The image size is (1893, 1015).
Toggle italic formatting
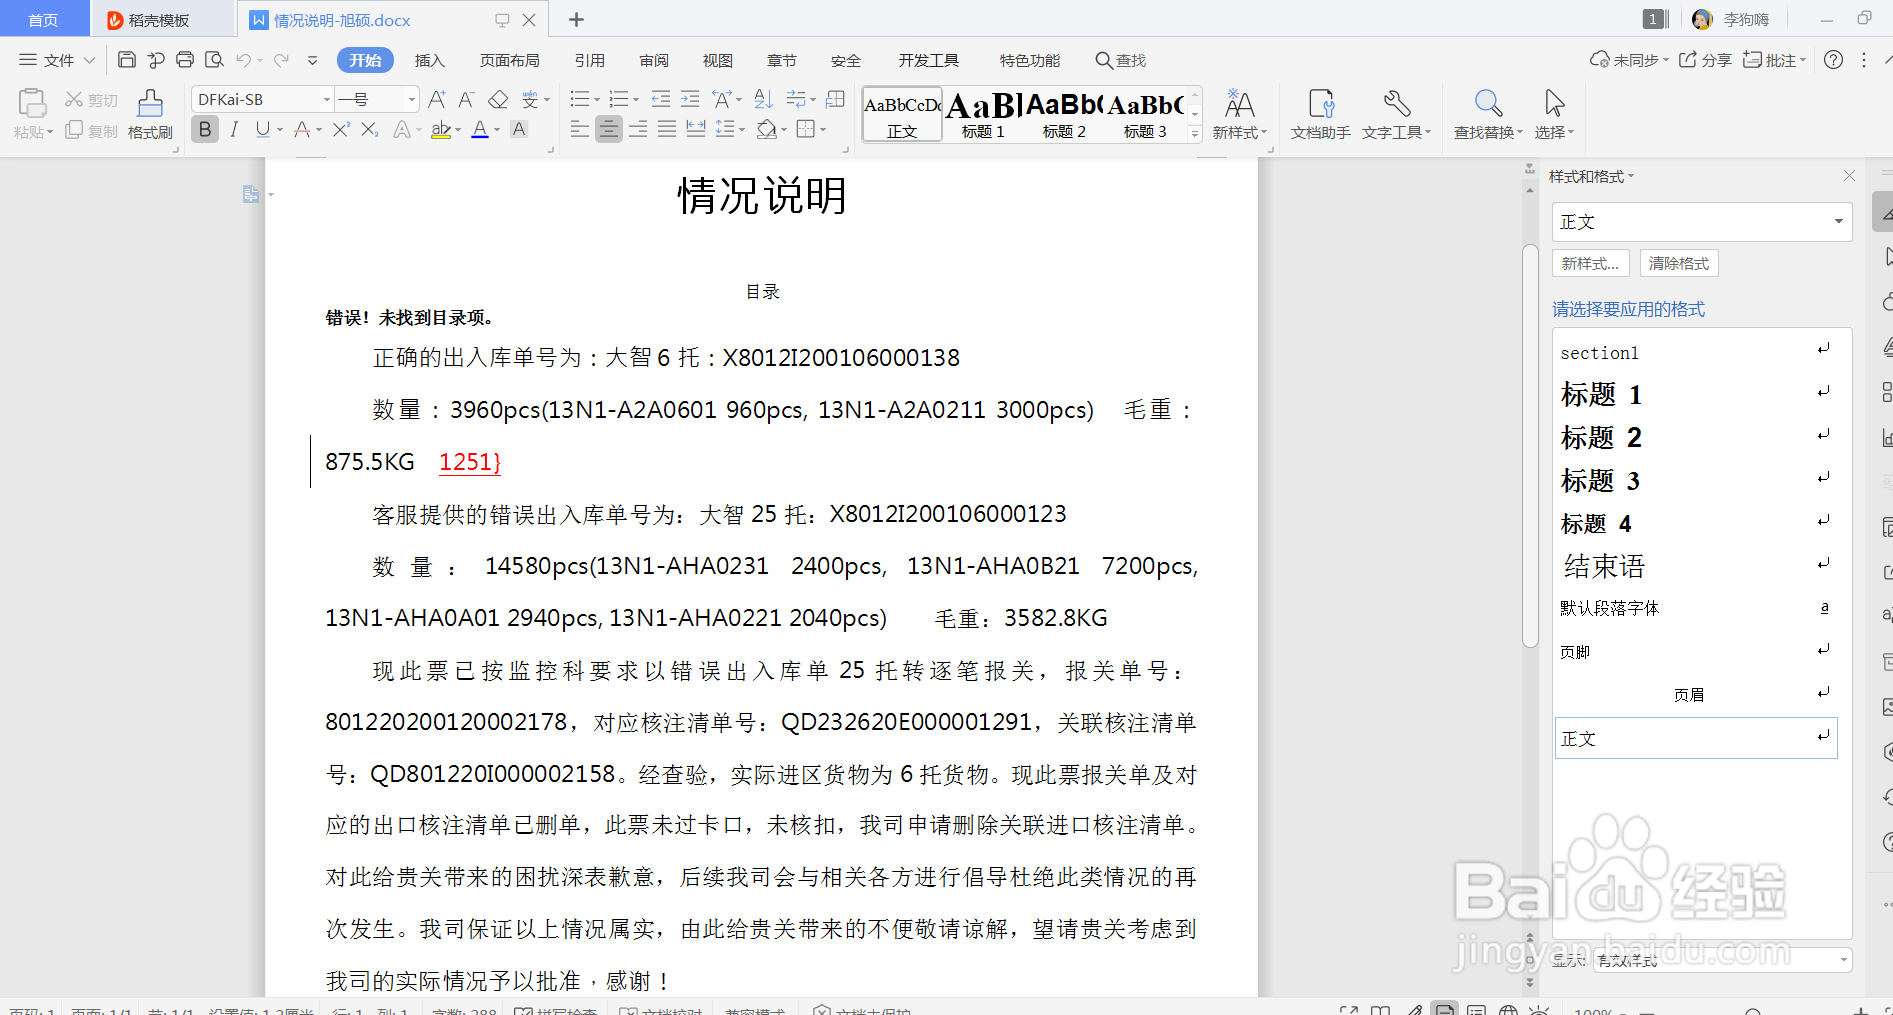coord(233,128)
